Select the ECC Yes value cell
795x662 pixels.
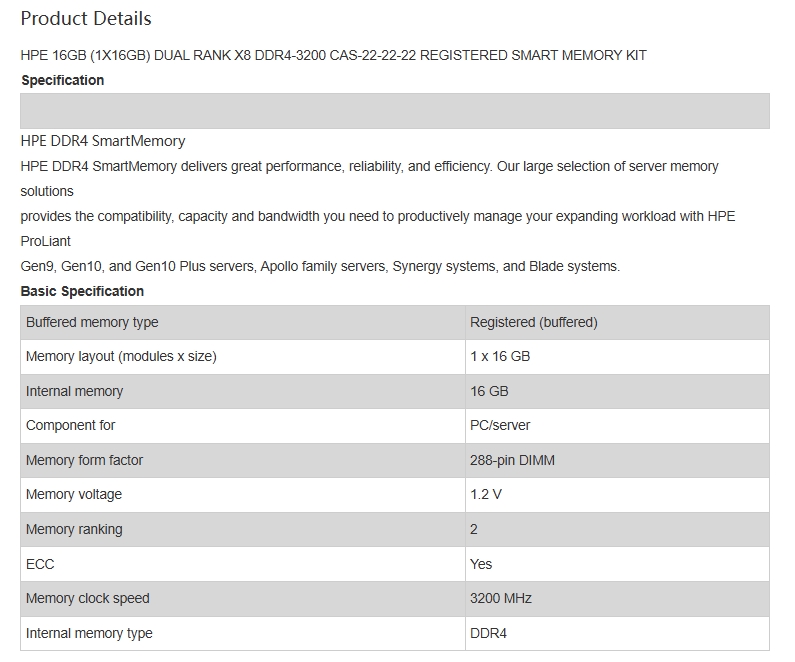(x=617, y=564)
